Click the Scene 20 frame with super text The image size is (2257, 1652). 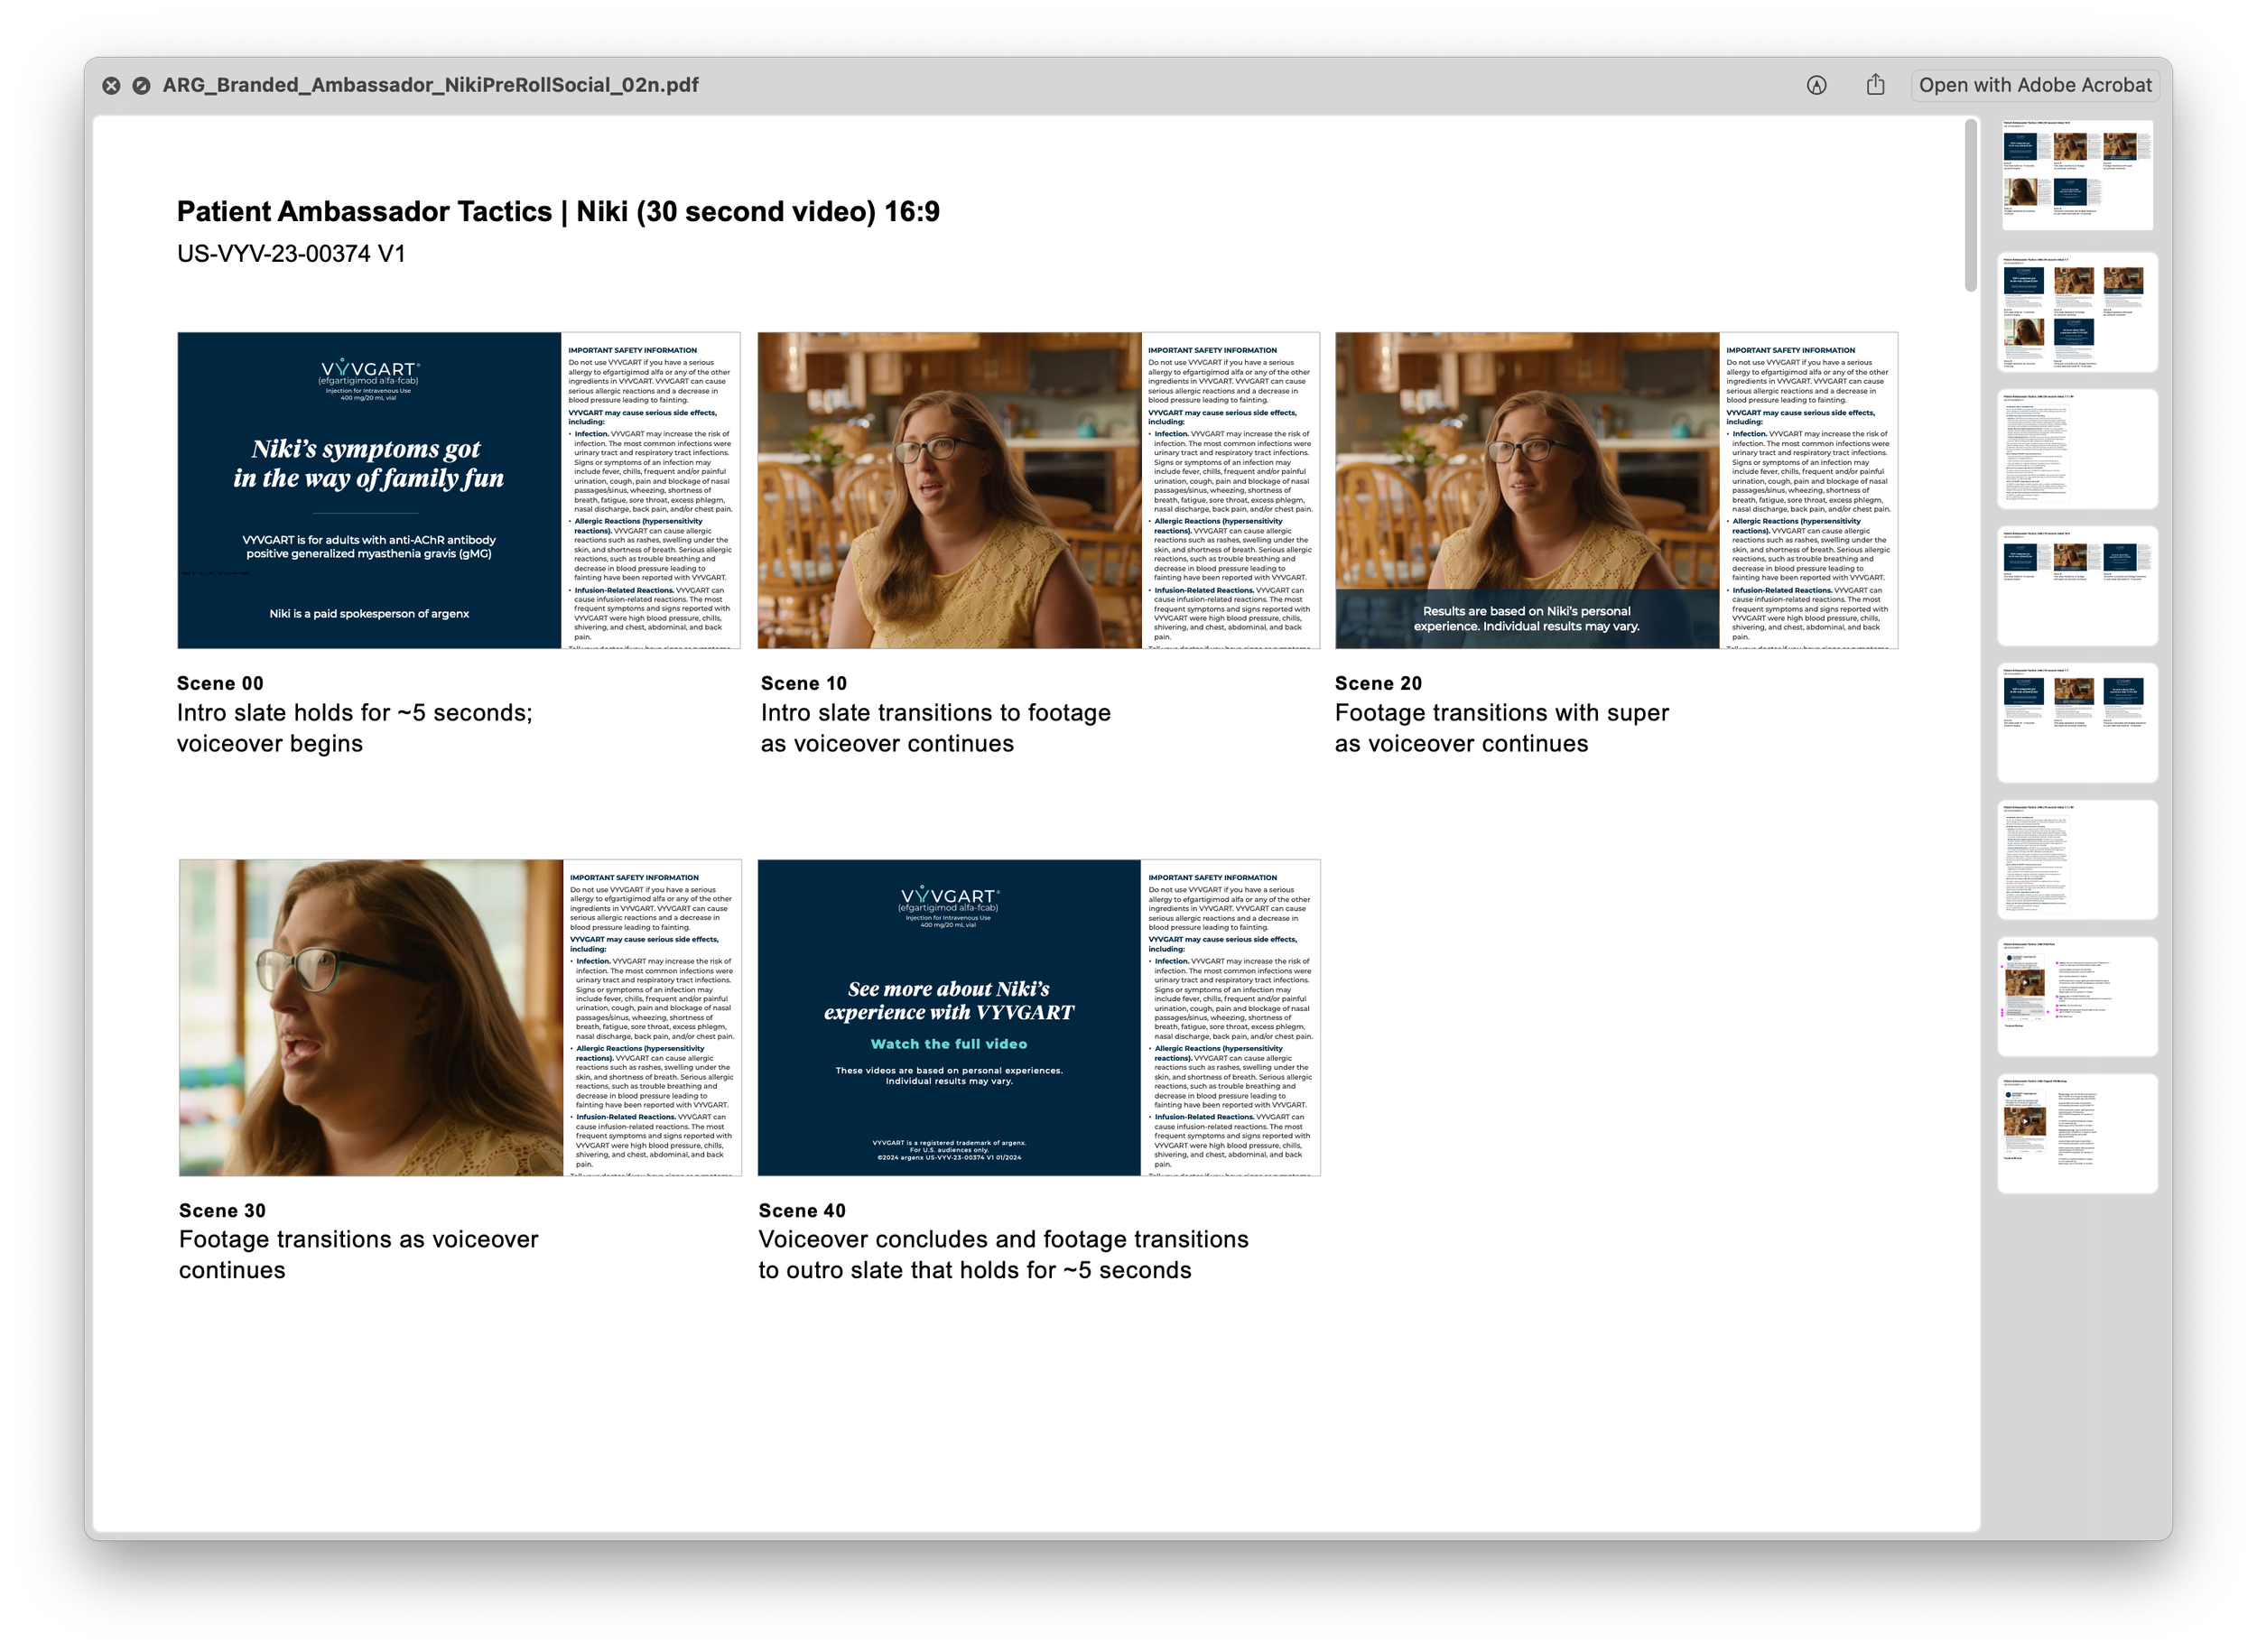(x=1526, y=490)
